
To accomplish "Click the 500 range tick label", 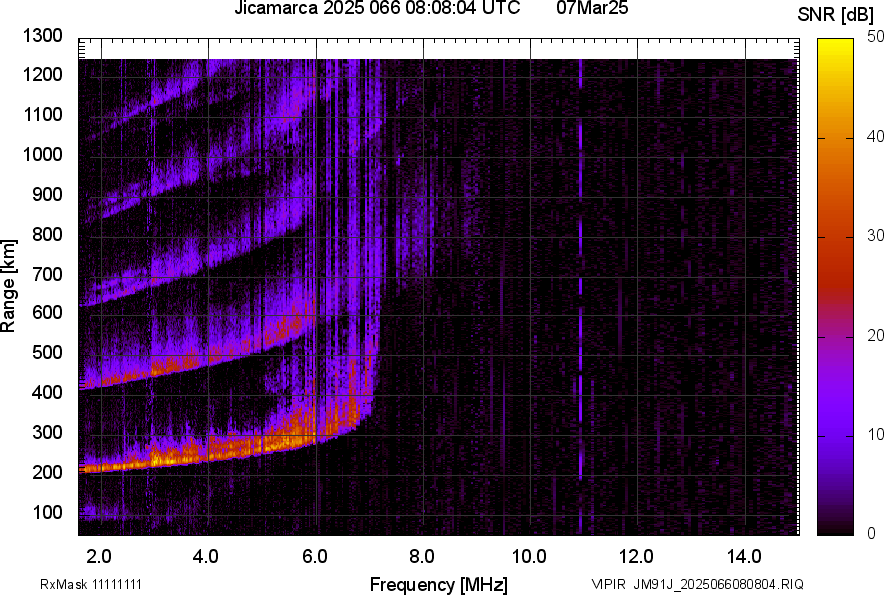I will coord(46,353).
